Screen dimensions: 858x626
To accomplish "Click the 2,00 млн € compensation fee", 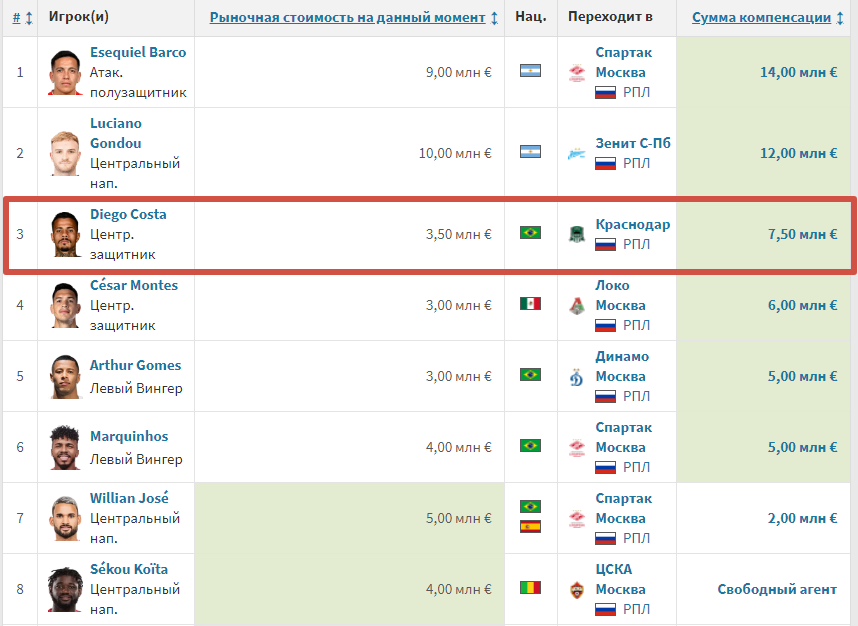I will (802, 518).
